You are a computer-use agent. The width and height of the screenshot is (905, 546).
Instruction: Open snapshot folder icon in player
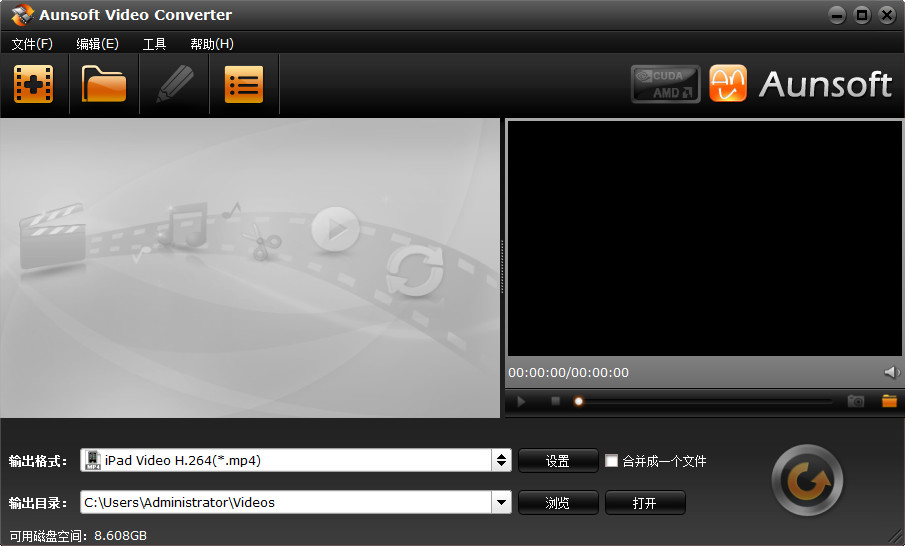(x=889, y=401)
